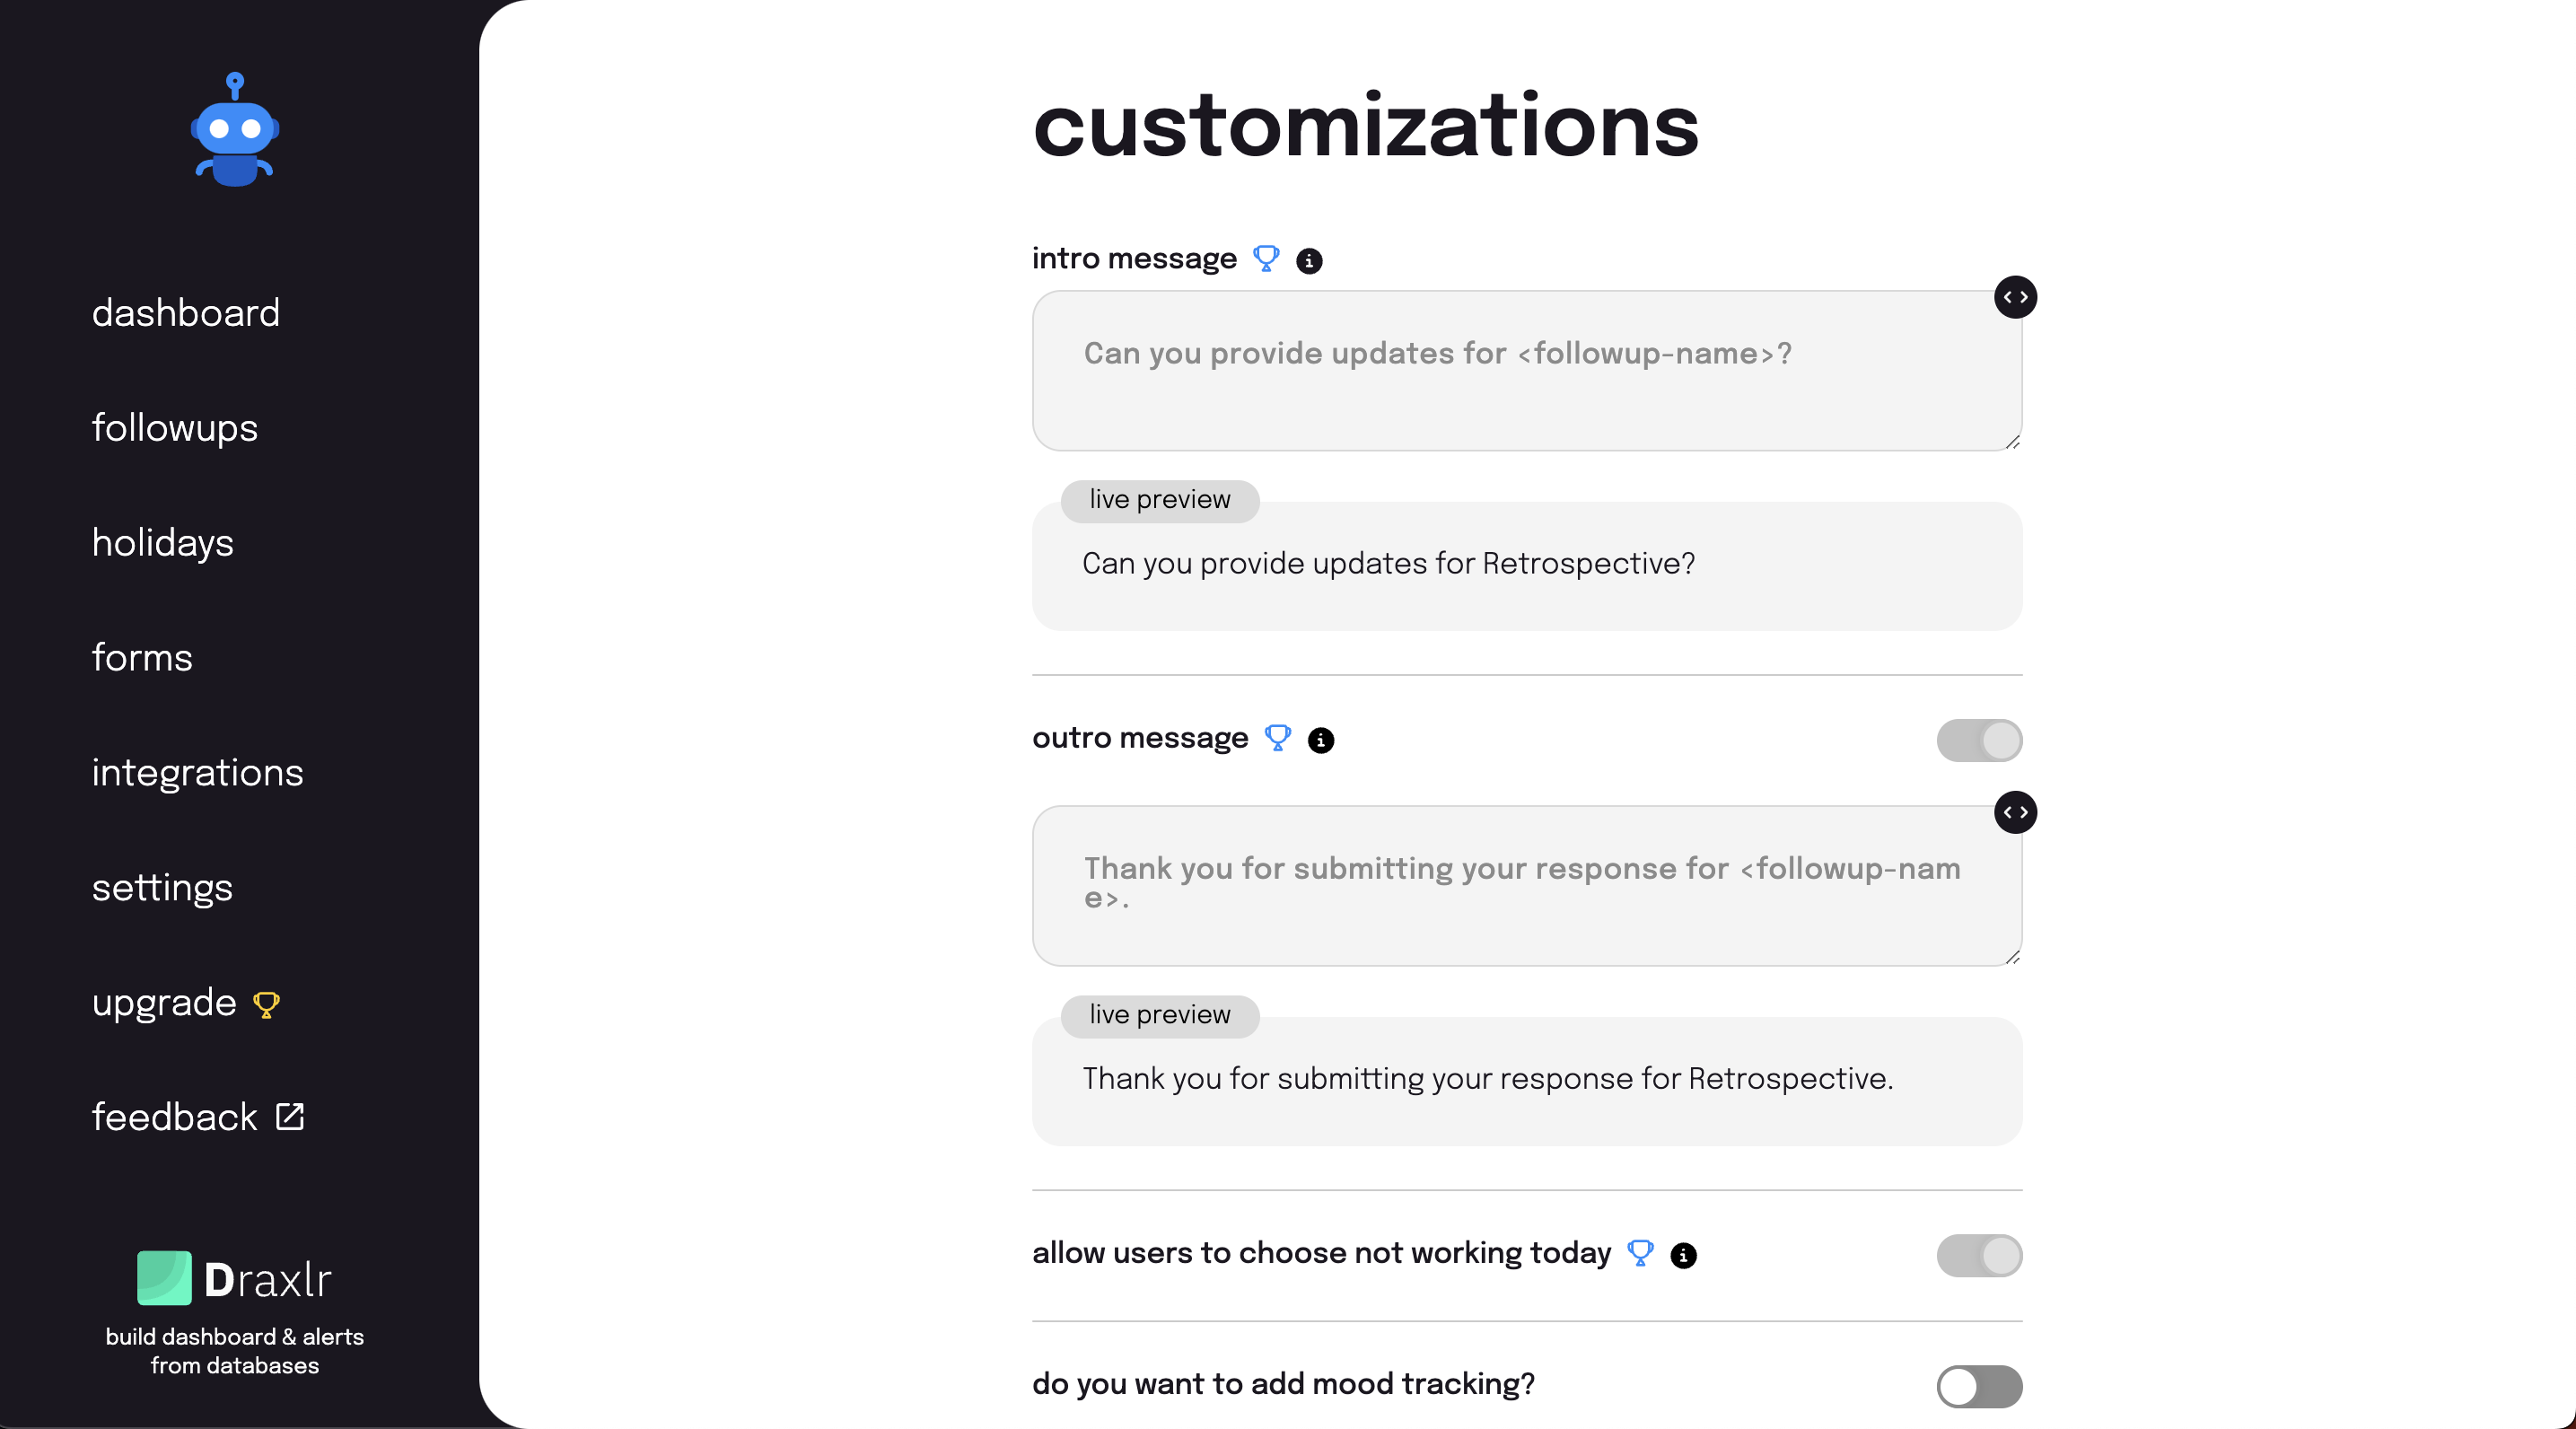Click the code variables icon on outro message box
The image size is (2576, 1429).
2015,812
